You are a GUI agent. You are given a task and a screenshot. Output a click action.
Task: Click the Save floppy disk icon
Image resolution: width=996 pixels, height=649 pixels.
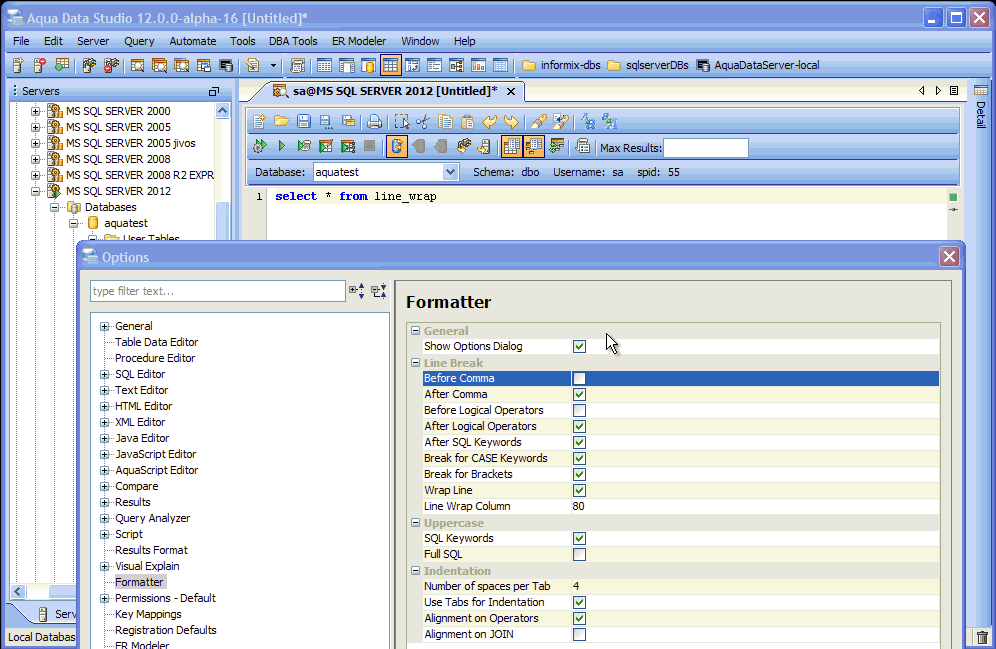tap(304, 121)
